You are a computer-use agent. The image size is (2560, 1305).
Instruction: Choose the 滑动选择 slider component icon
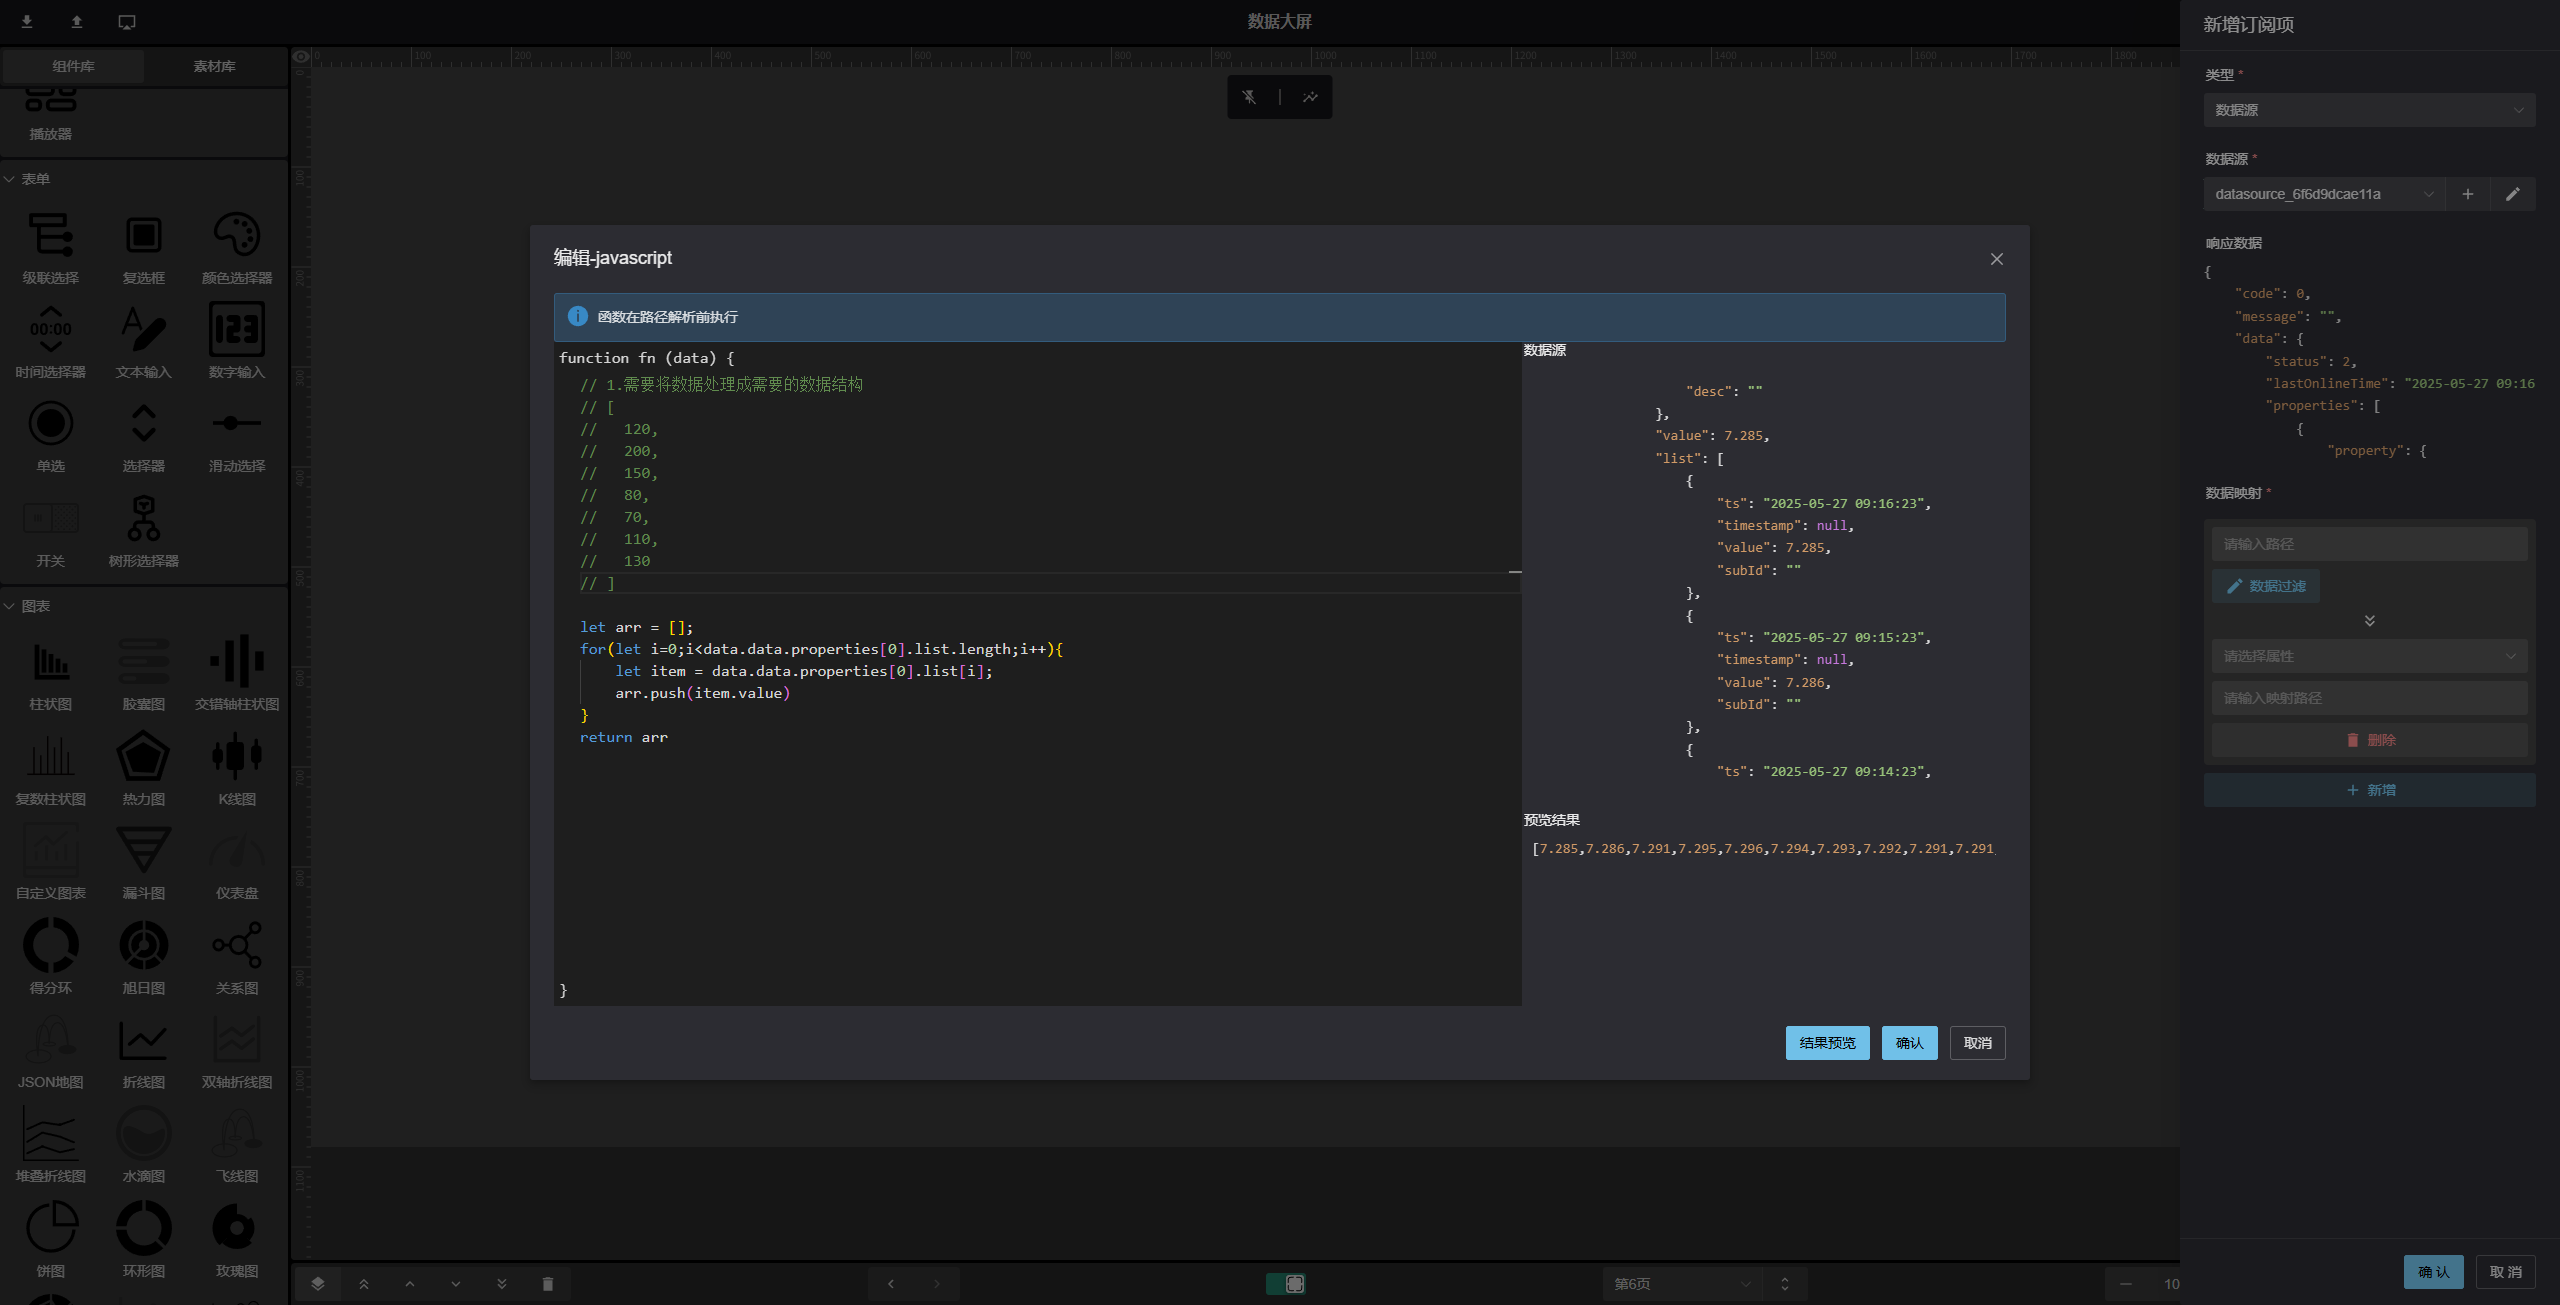pyautogui.click(x=237, y=423)
